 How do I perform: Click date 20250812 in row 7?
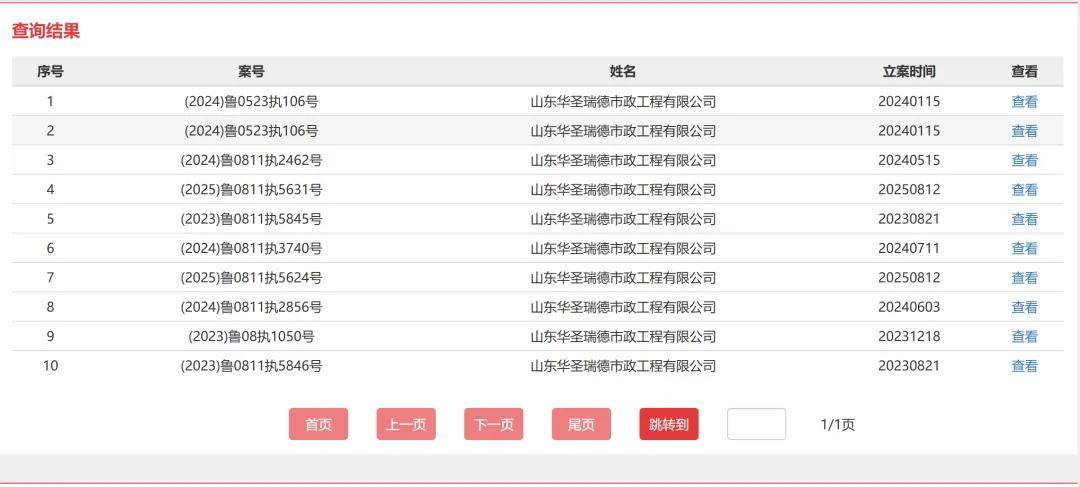coord(909,278)
